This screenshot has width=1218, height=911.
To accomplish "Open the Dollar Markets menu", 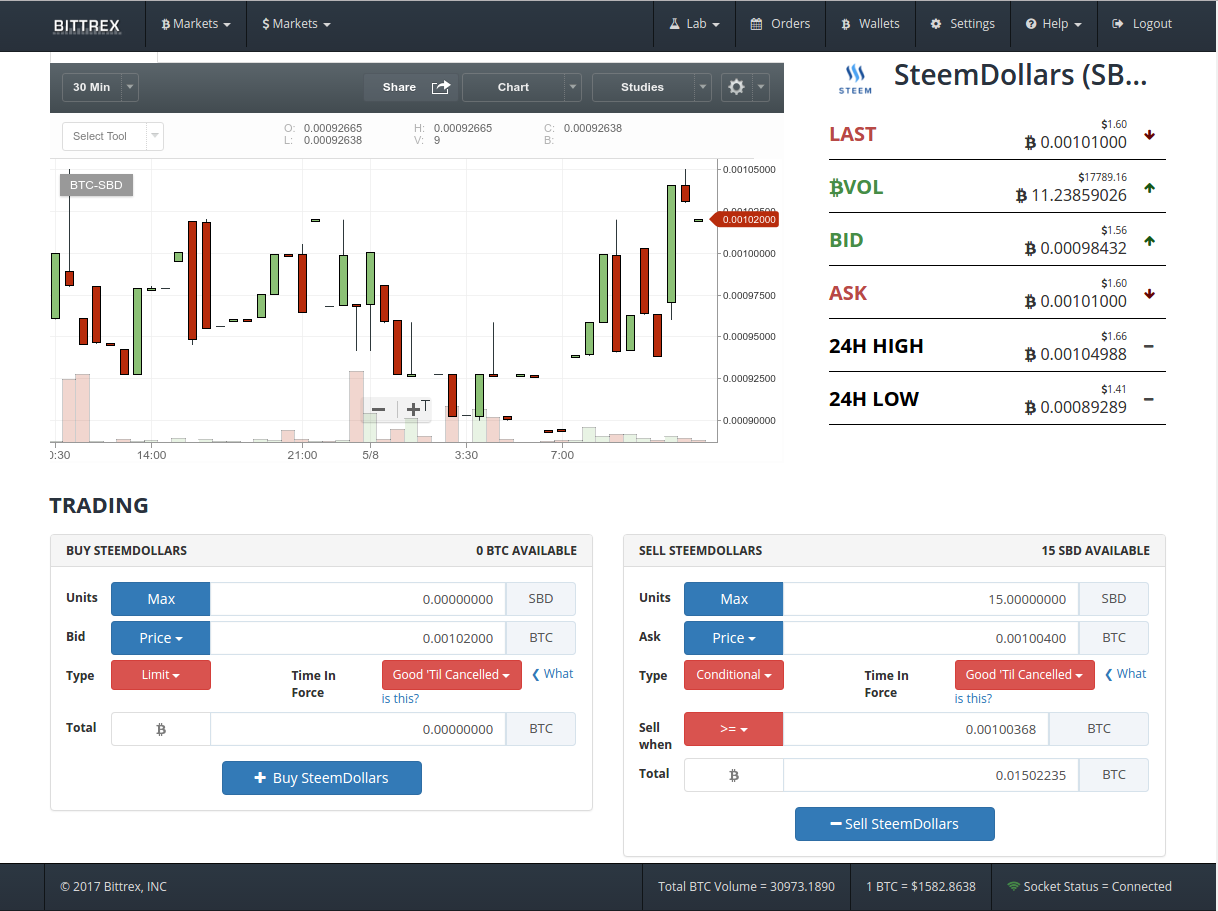I will pyautogui.click(x=296, y=24).
